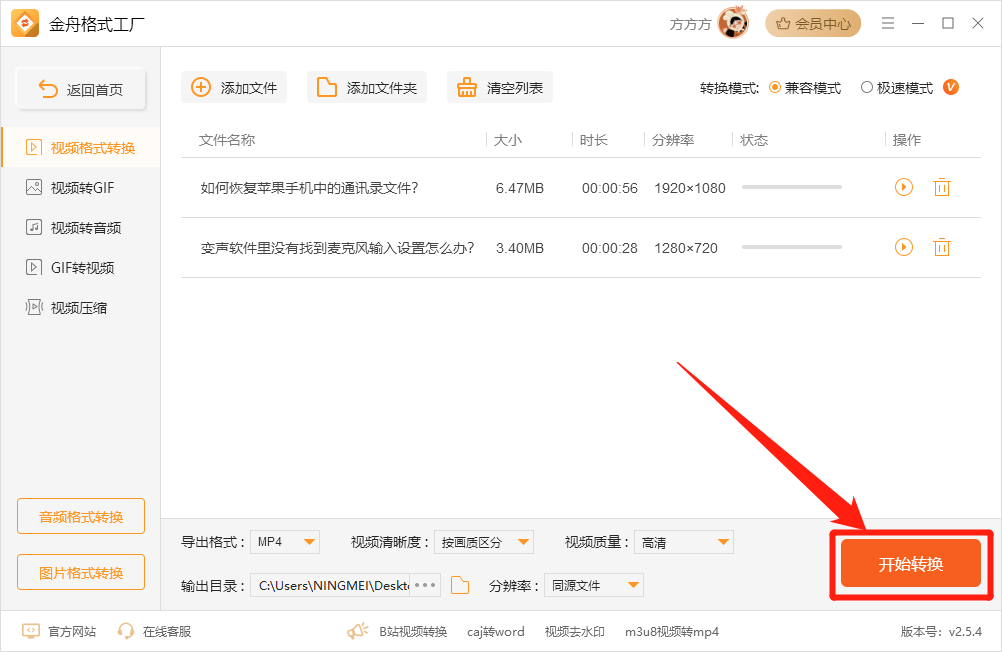Screen dimensions: 1002x652
Task: Select 极速模式 radio option
Action: click(897, 88)
